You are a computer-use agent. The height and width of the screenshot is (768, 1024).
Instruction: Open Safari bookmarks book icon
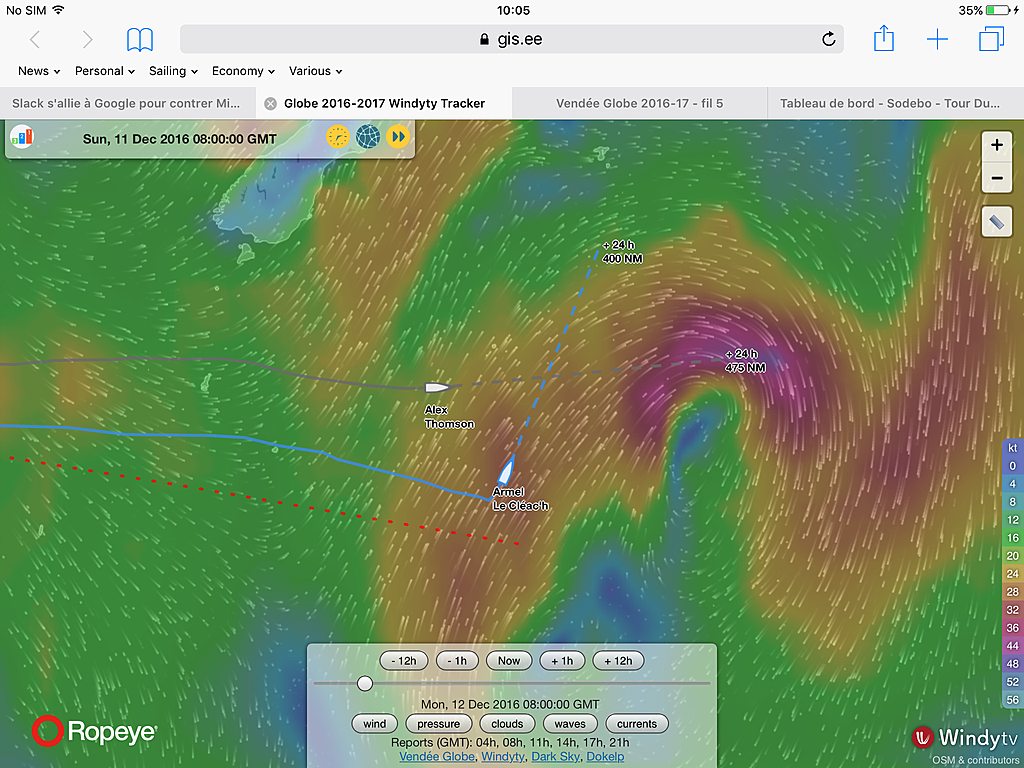tap(140, 40)
